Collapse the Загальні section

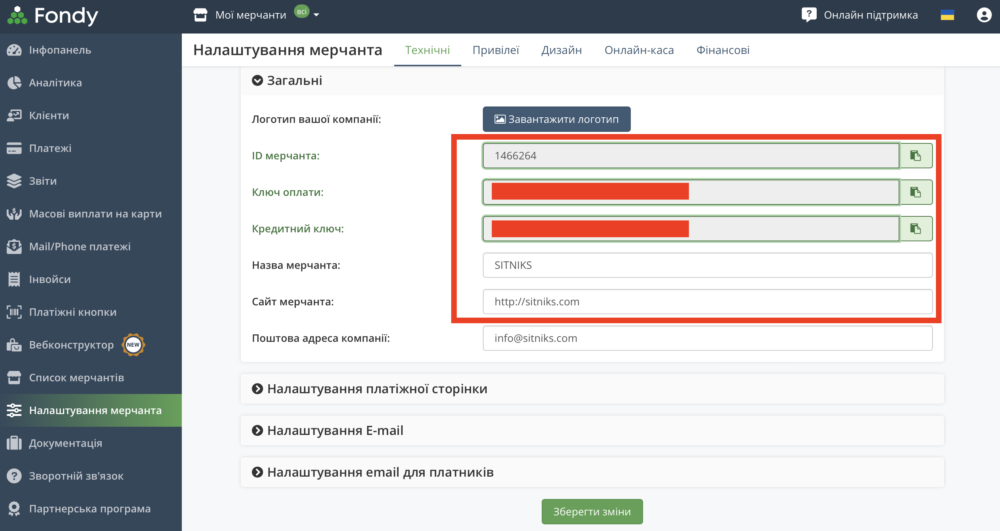(x=258, y=80)
